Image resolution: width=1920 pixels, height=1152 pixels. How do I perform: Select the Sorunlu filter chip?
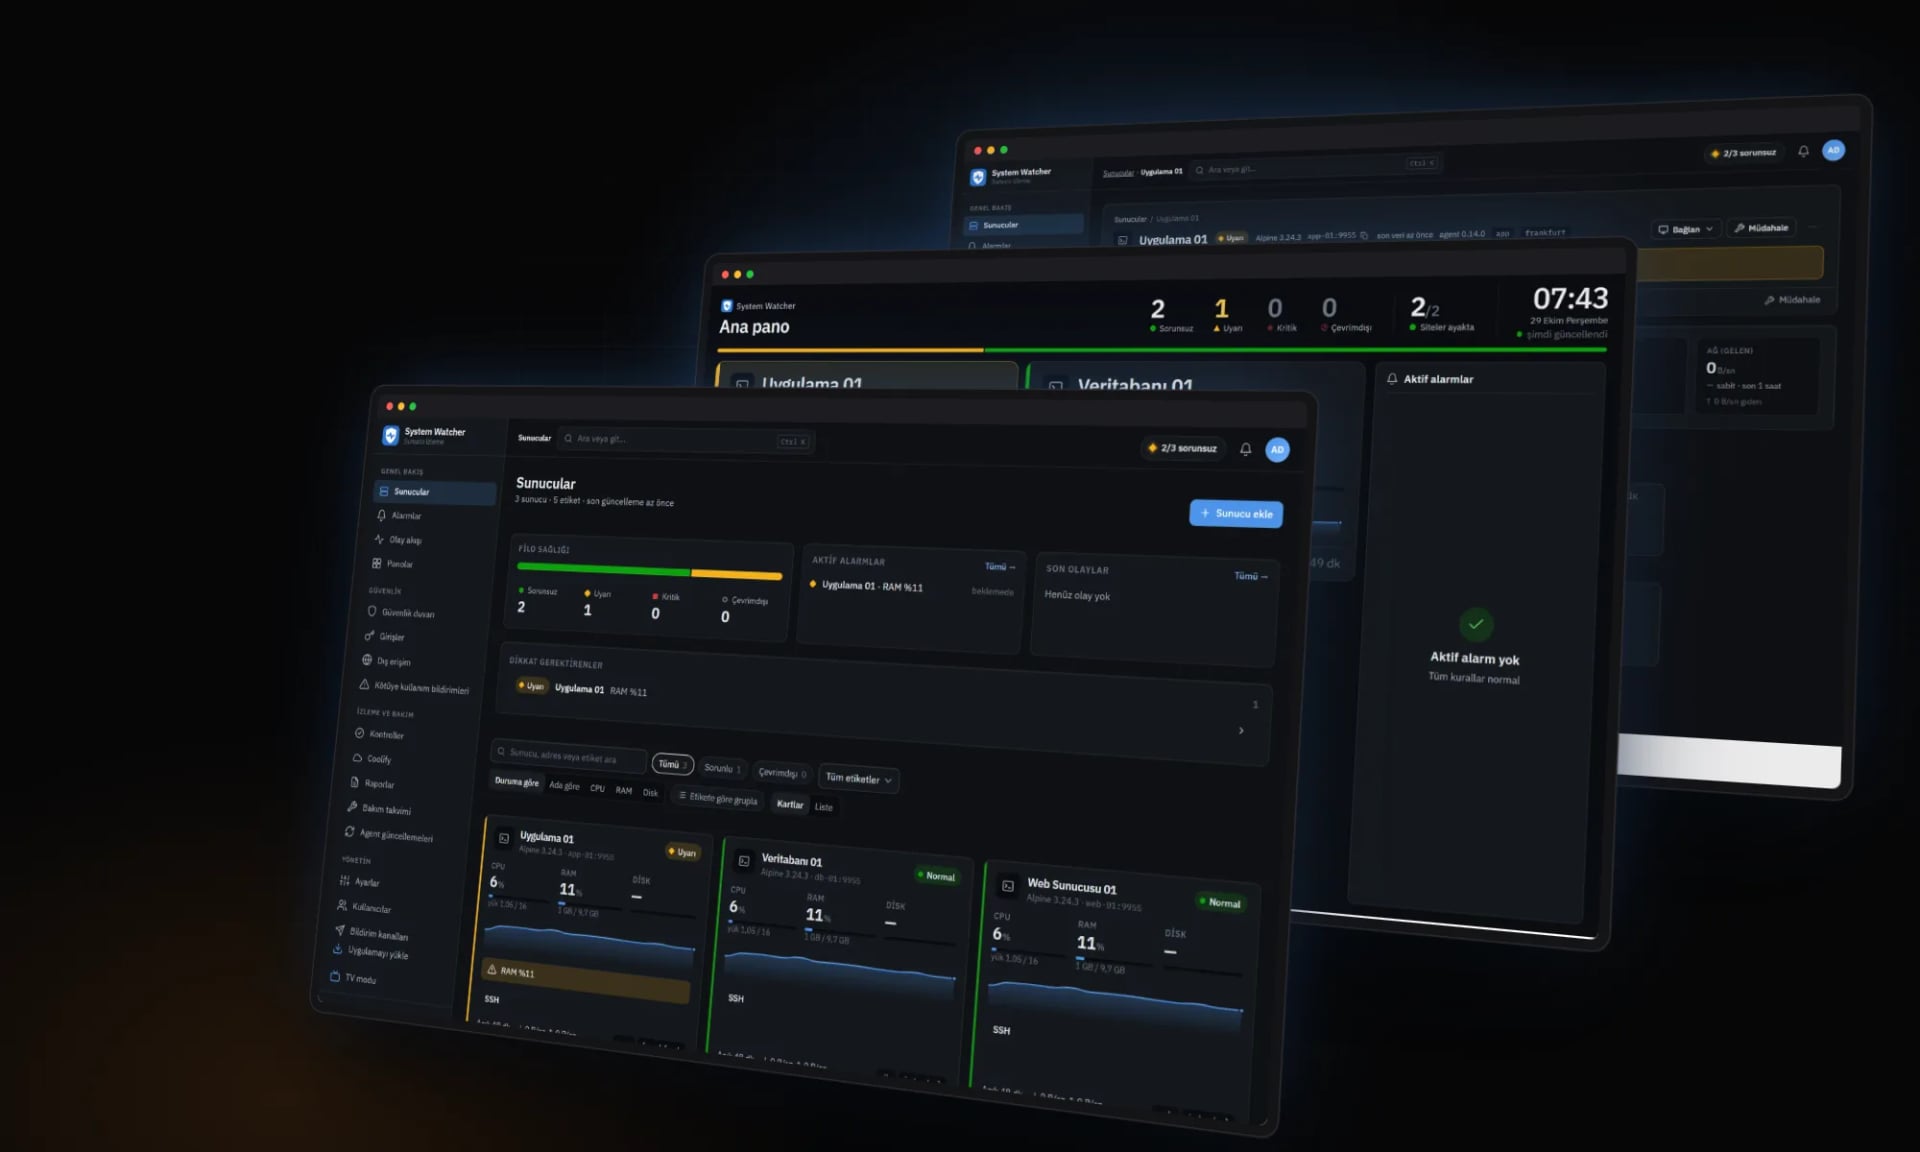[x=722, y=769]
